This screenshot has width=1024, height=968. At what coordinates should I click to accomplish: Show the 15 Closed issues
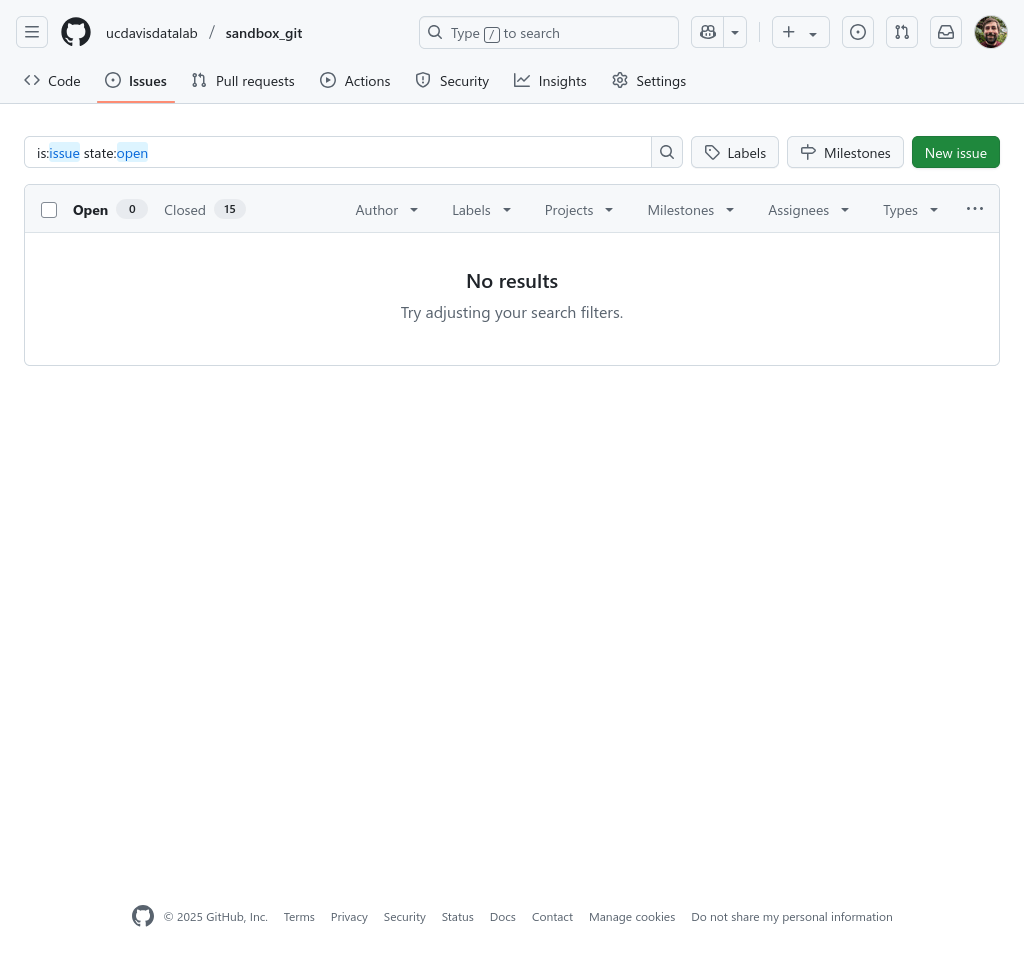coord(204,210)
